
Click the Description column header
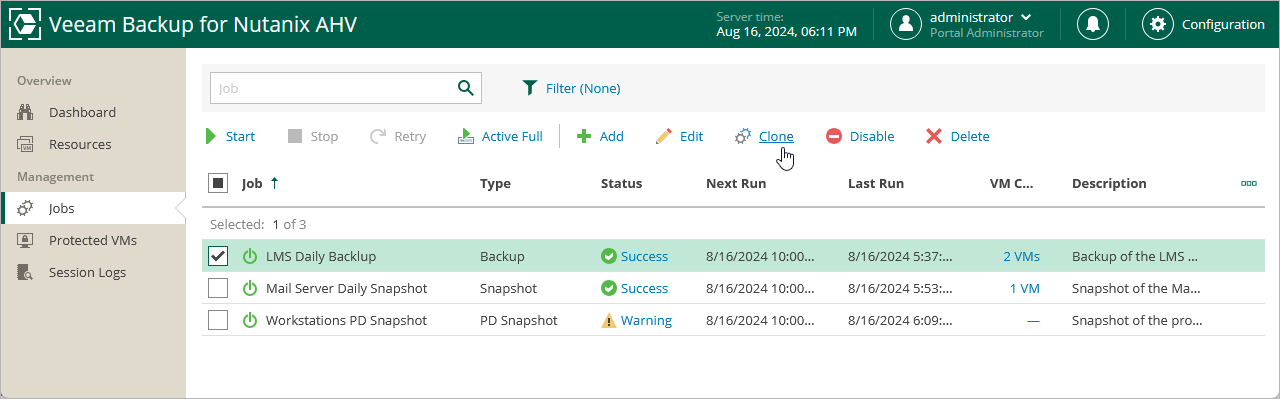tap(1109, 183)
